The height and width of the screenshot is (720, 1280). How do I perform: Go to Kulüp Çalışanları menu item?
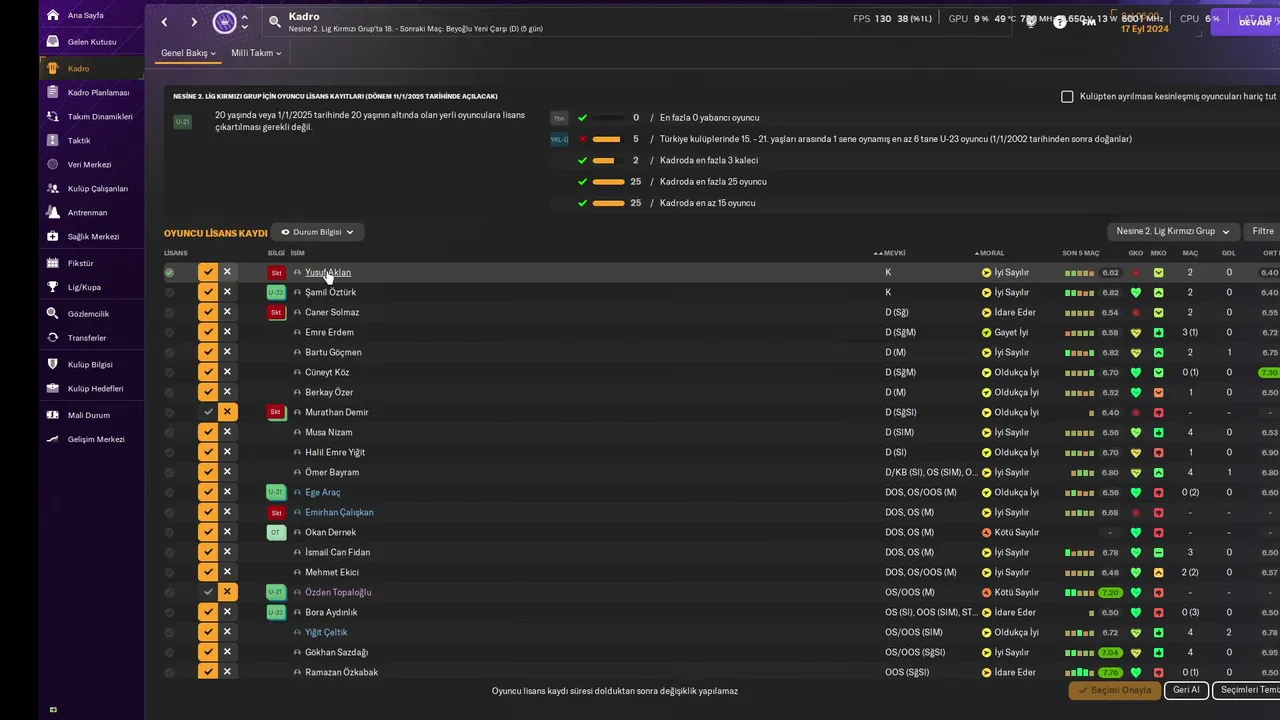coord(98,189)
